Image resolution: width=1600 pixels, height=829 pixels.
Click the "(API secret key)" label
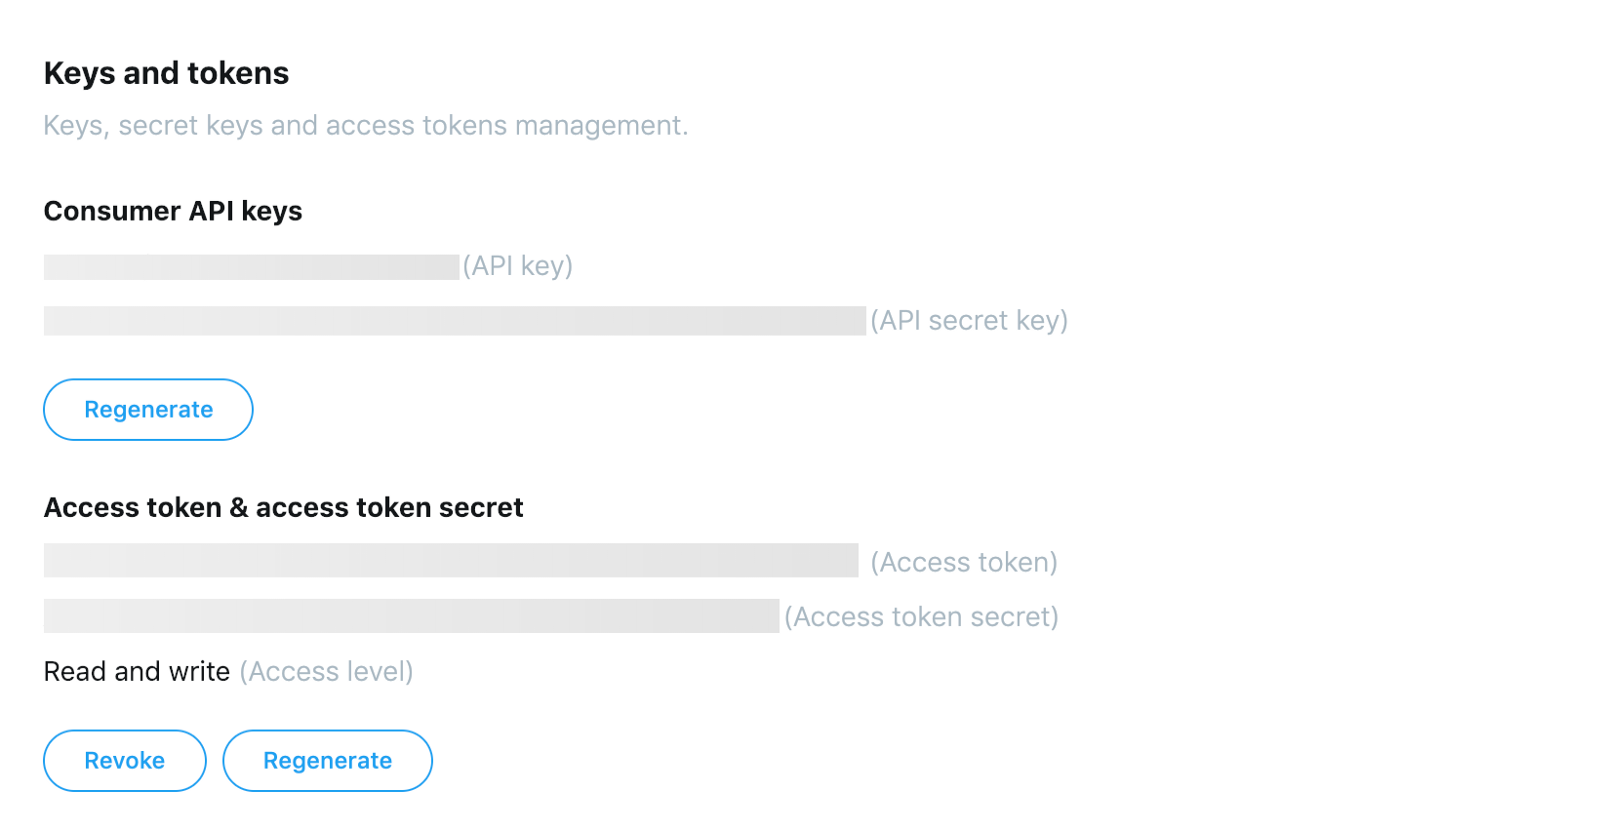click(969, 320)
